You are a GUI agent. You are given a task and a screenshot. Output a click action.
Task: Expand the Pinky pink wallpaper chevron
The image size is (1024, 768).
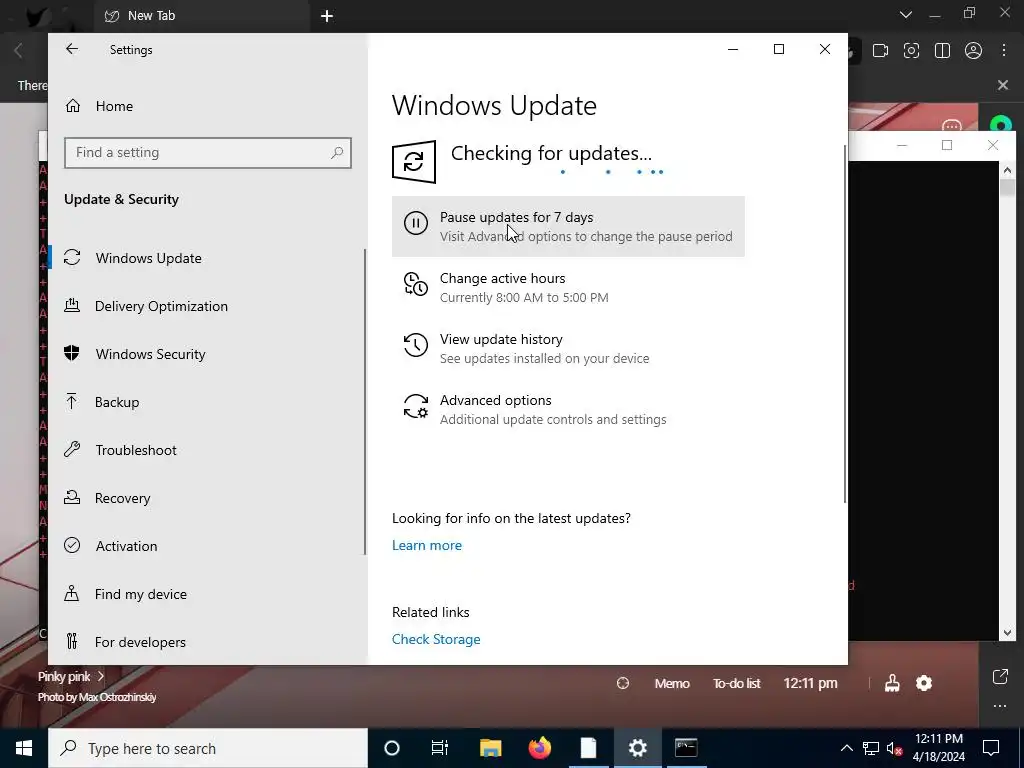(101, 676)
